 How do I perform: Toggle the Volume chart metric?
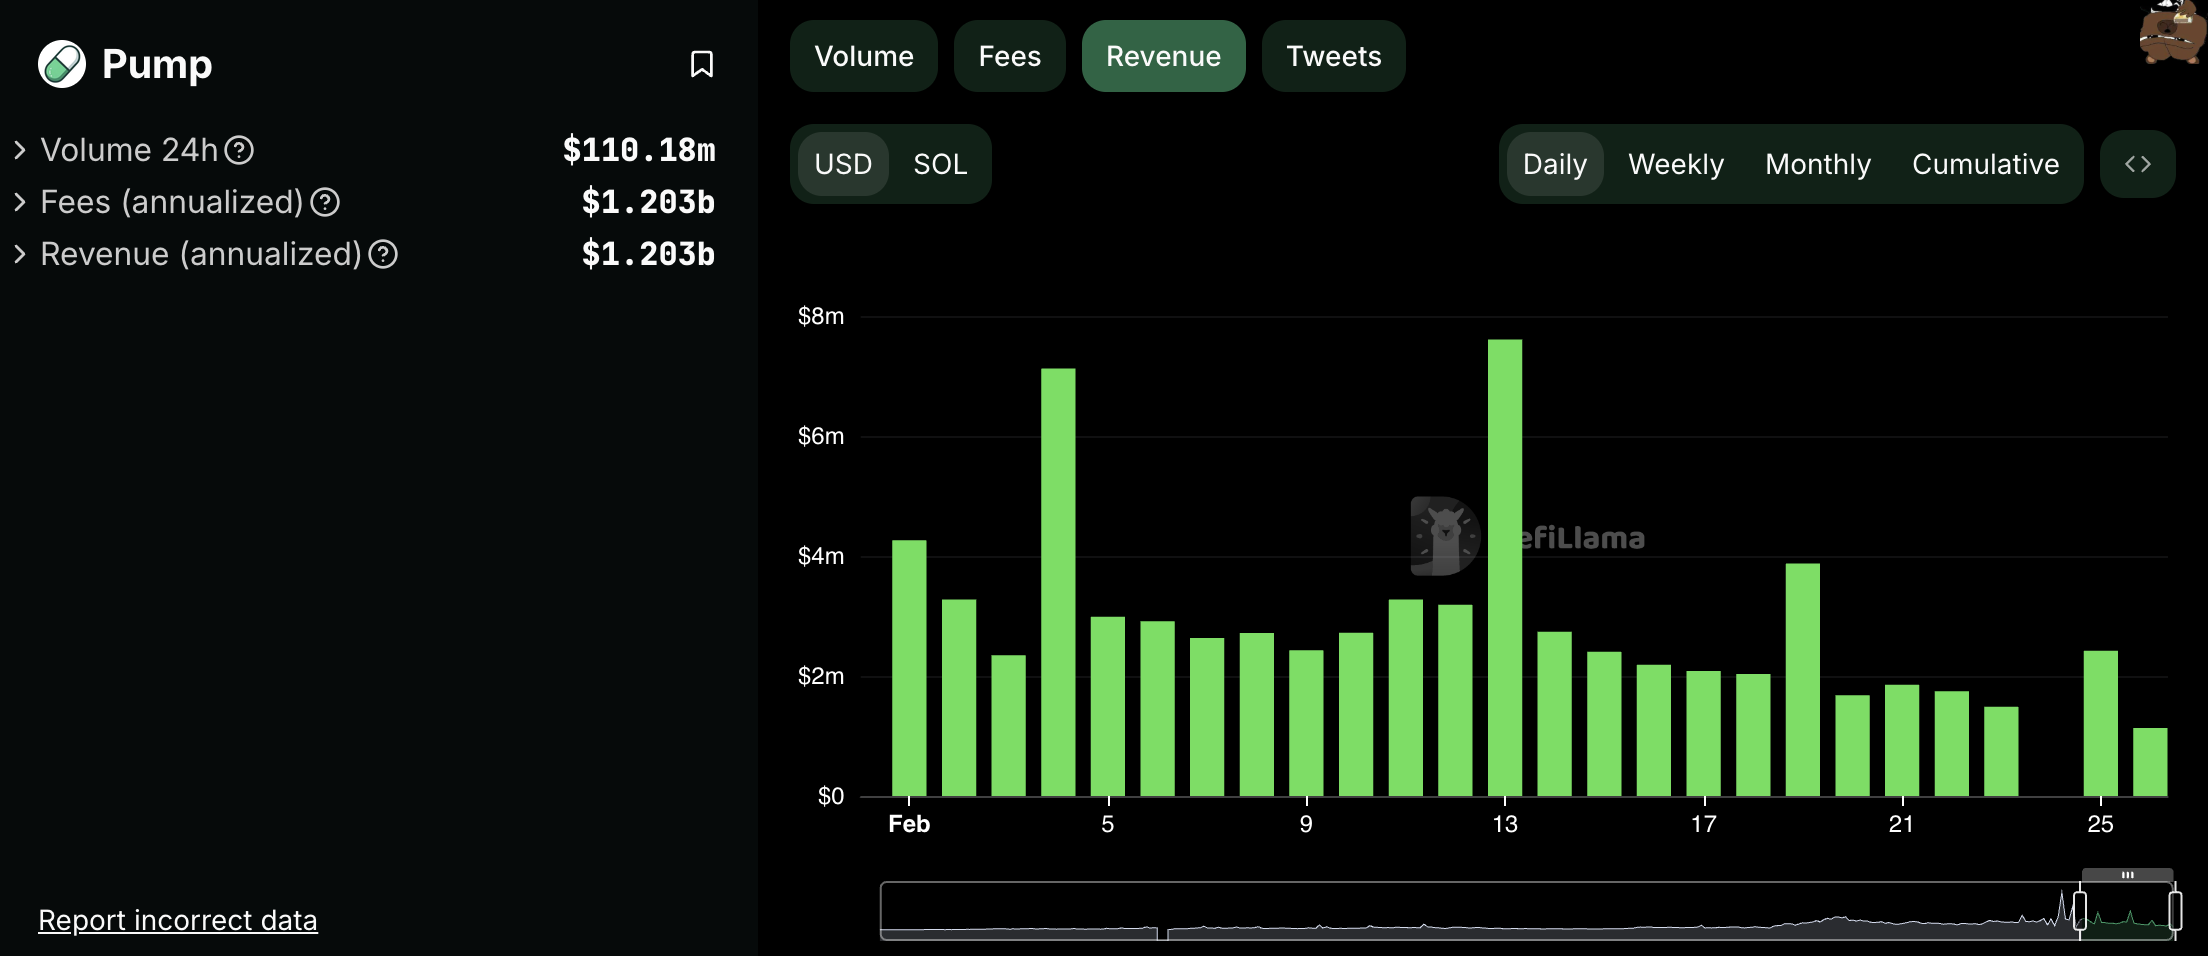863,56
